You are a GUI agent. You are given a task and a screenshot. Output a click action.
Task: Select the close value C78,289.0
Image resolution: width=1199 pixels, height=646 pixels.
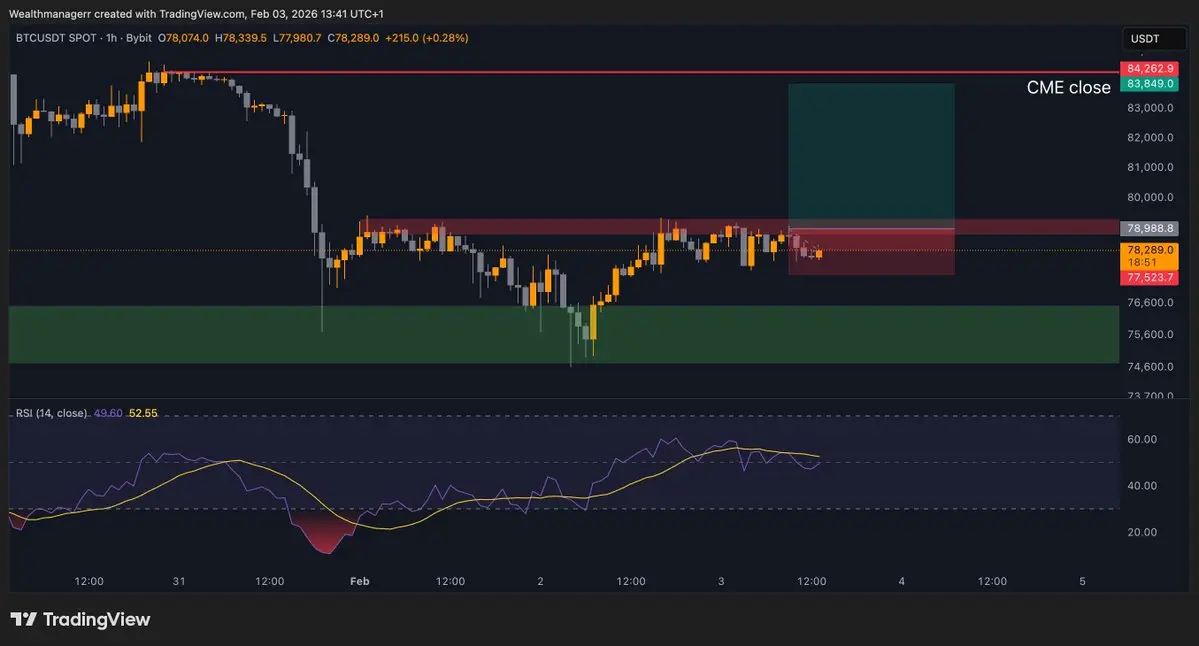point(353,37)
